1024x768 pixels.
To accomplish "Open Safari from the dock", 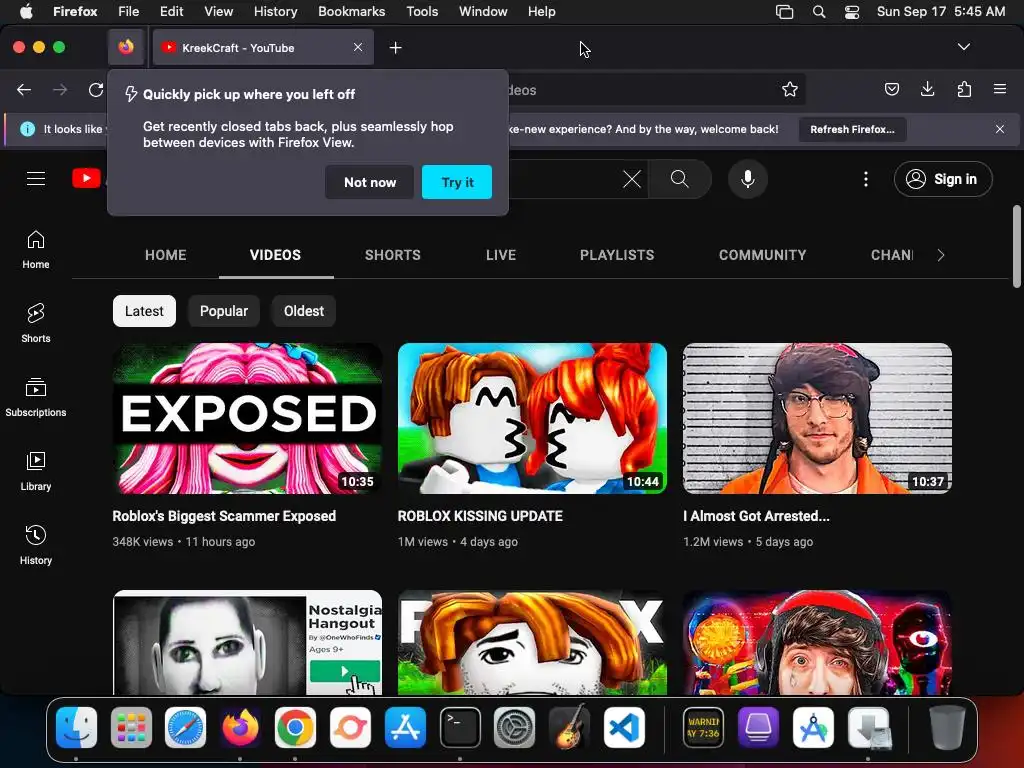I will click(185, 728).
